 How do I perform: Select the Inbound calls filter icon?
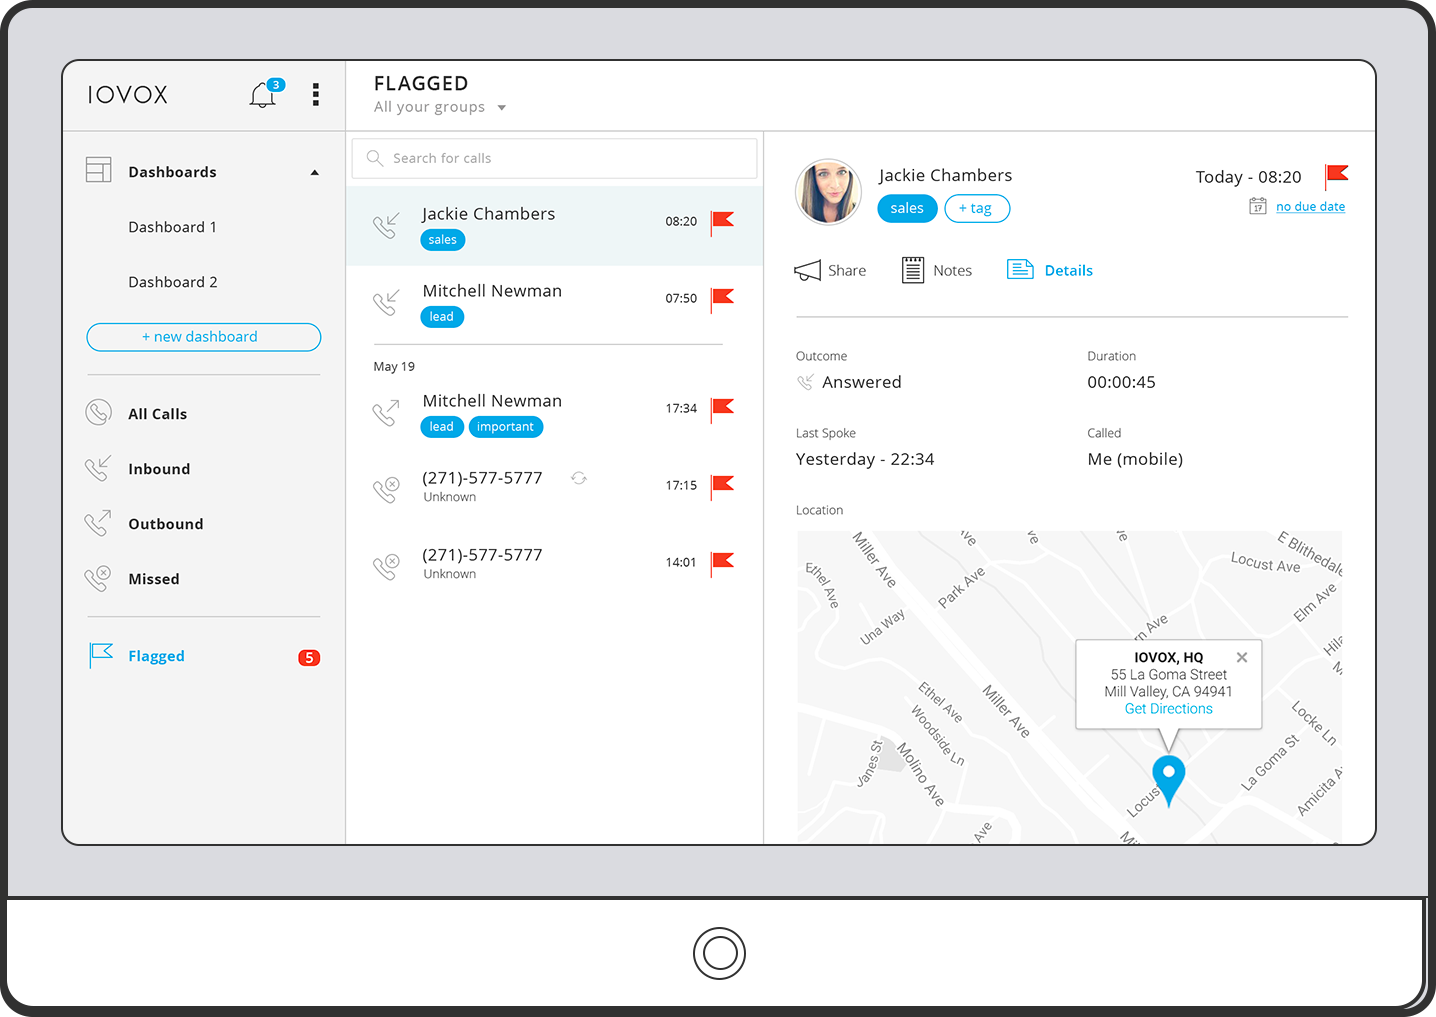(x=98, y=468)
